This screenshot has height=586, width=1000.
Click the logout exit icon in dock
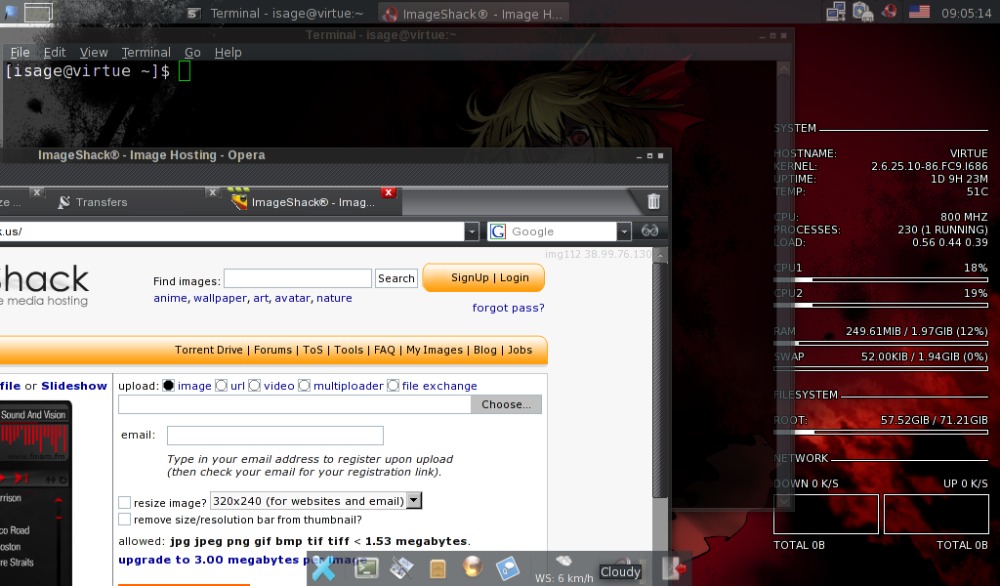click(x=673, y=567)
